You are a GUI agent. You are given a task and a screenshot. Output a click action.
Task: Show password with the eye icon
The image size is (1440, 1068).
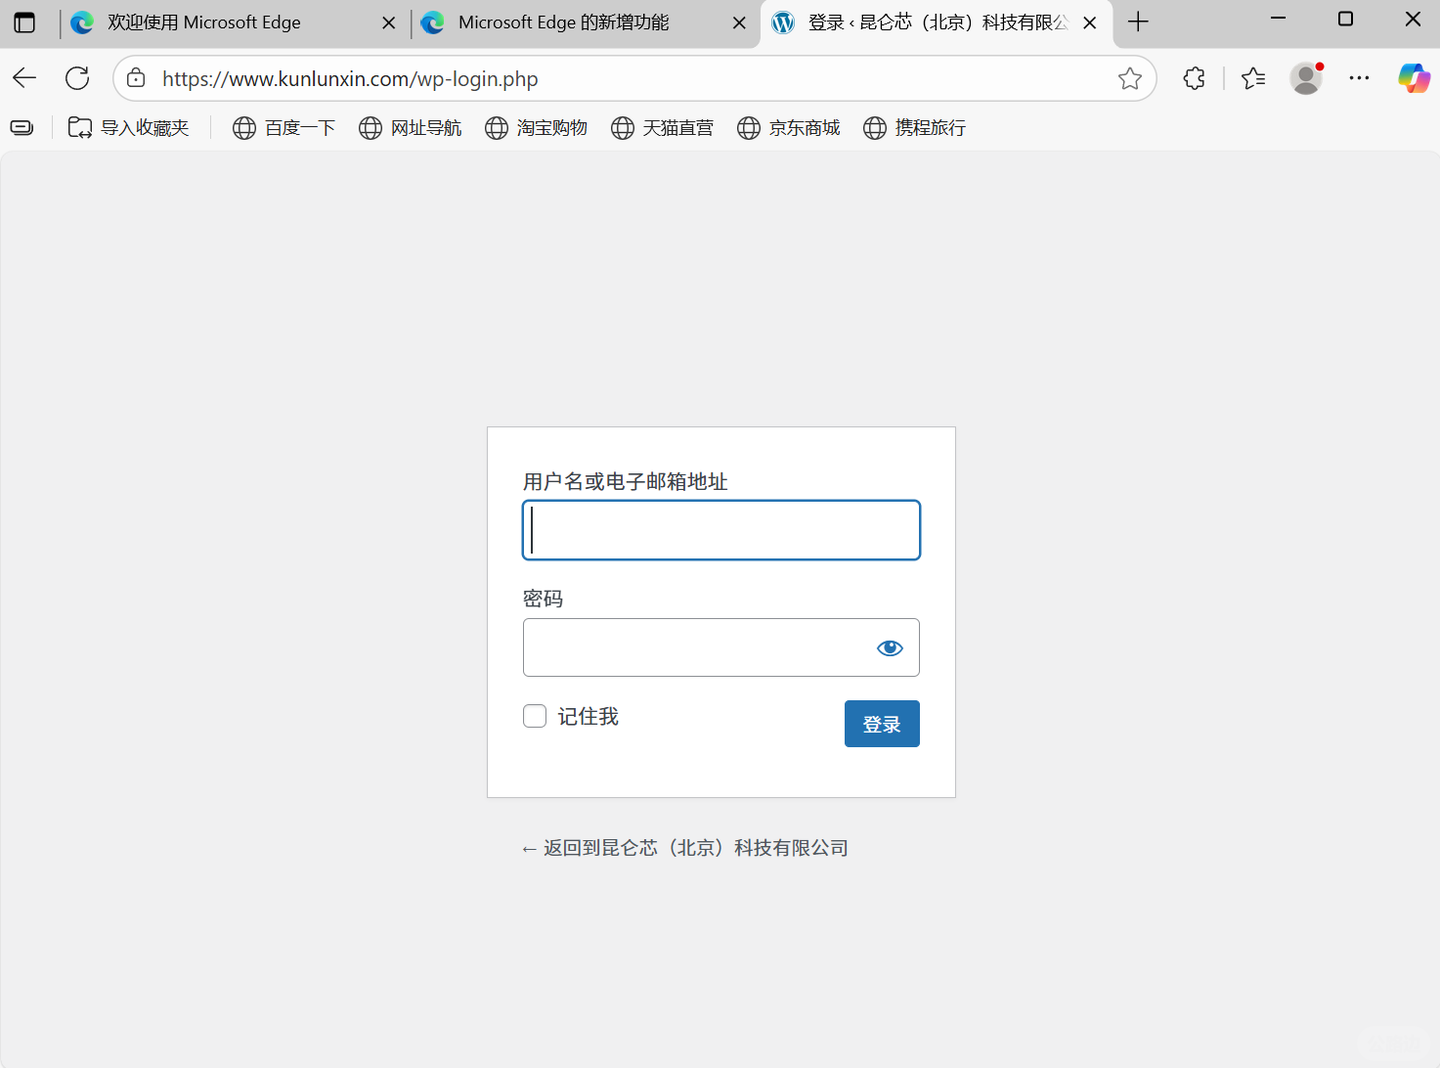tap(889, 648)
